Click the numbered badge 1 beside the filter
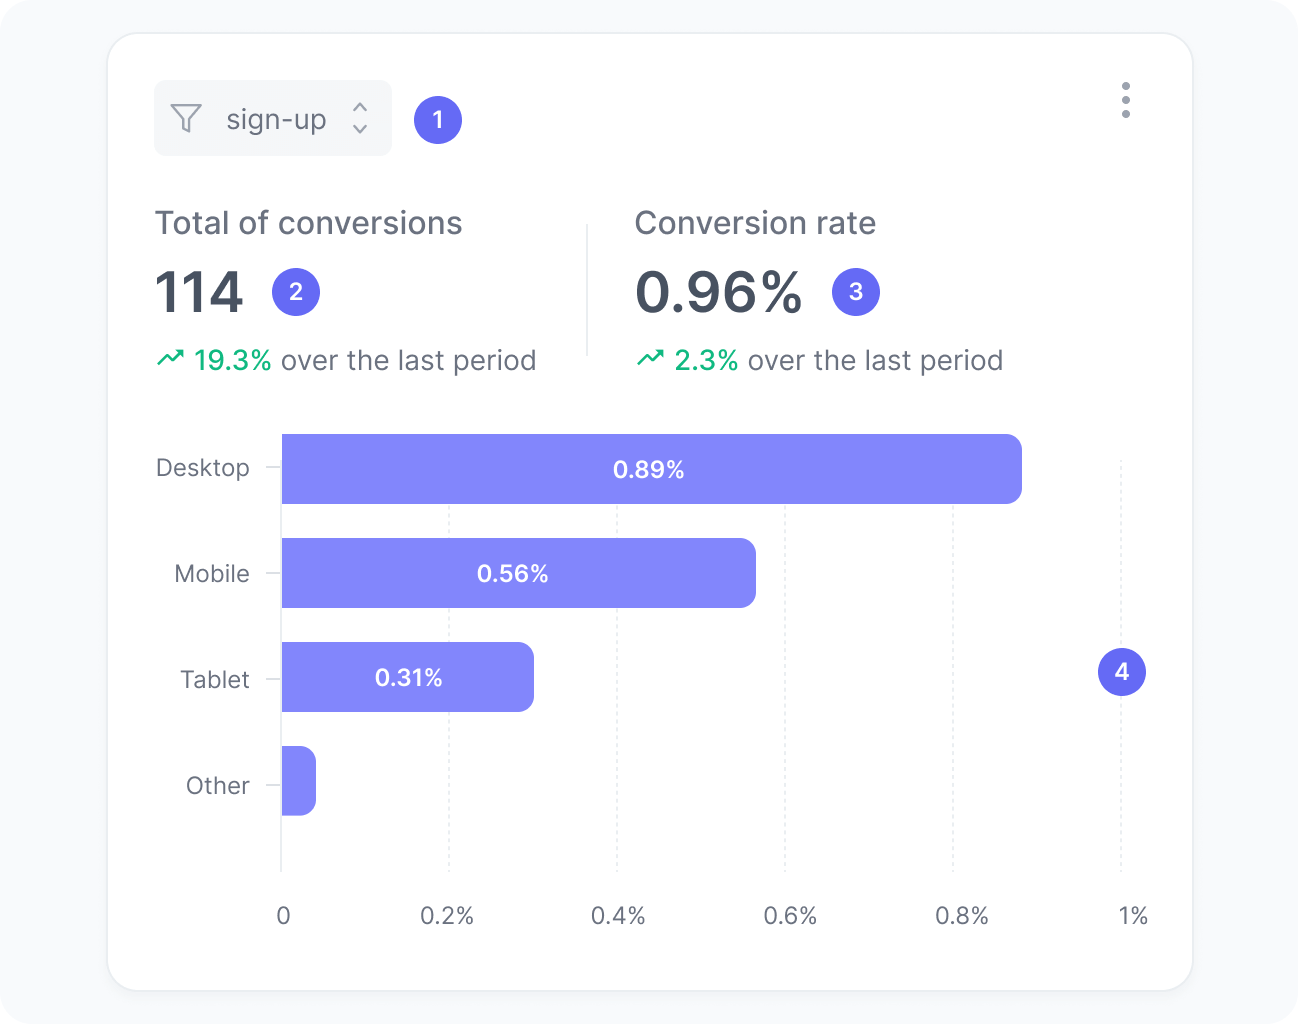1298x1024 pixels. [x=437, y=120]
